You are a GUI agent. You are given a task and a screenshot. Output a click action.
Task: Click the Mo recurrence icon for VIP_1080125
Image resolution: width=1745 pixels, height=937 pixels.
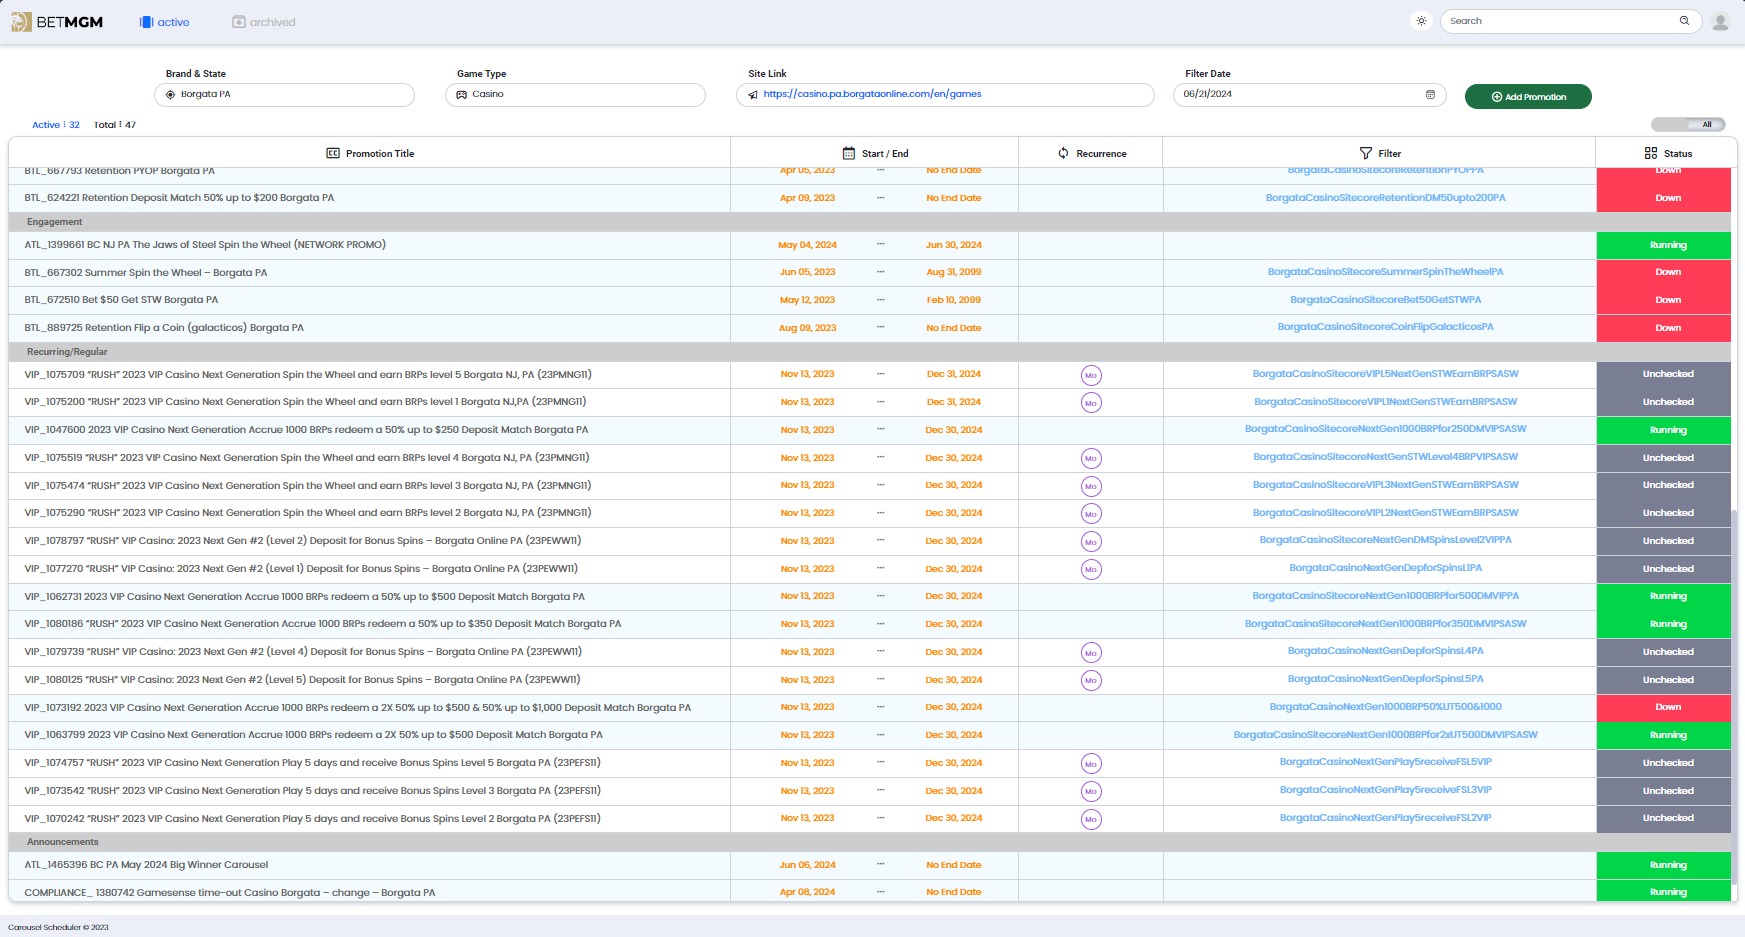(1091, 680)
